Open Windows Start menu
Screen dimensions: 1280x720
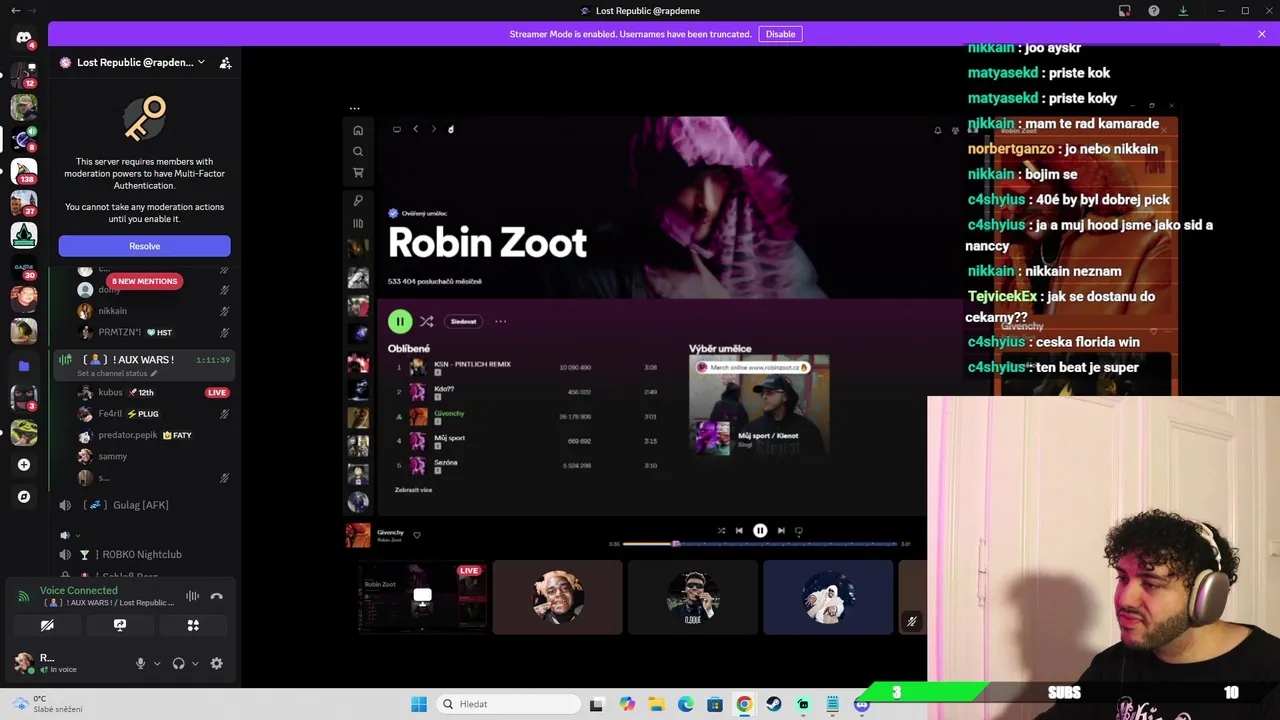(x=419, y=704)
